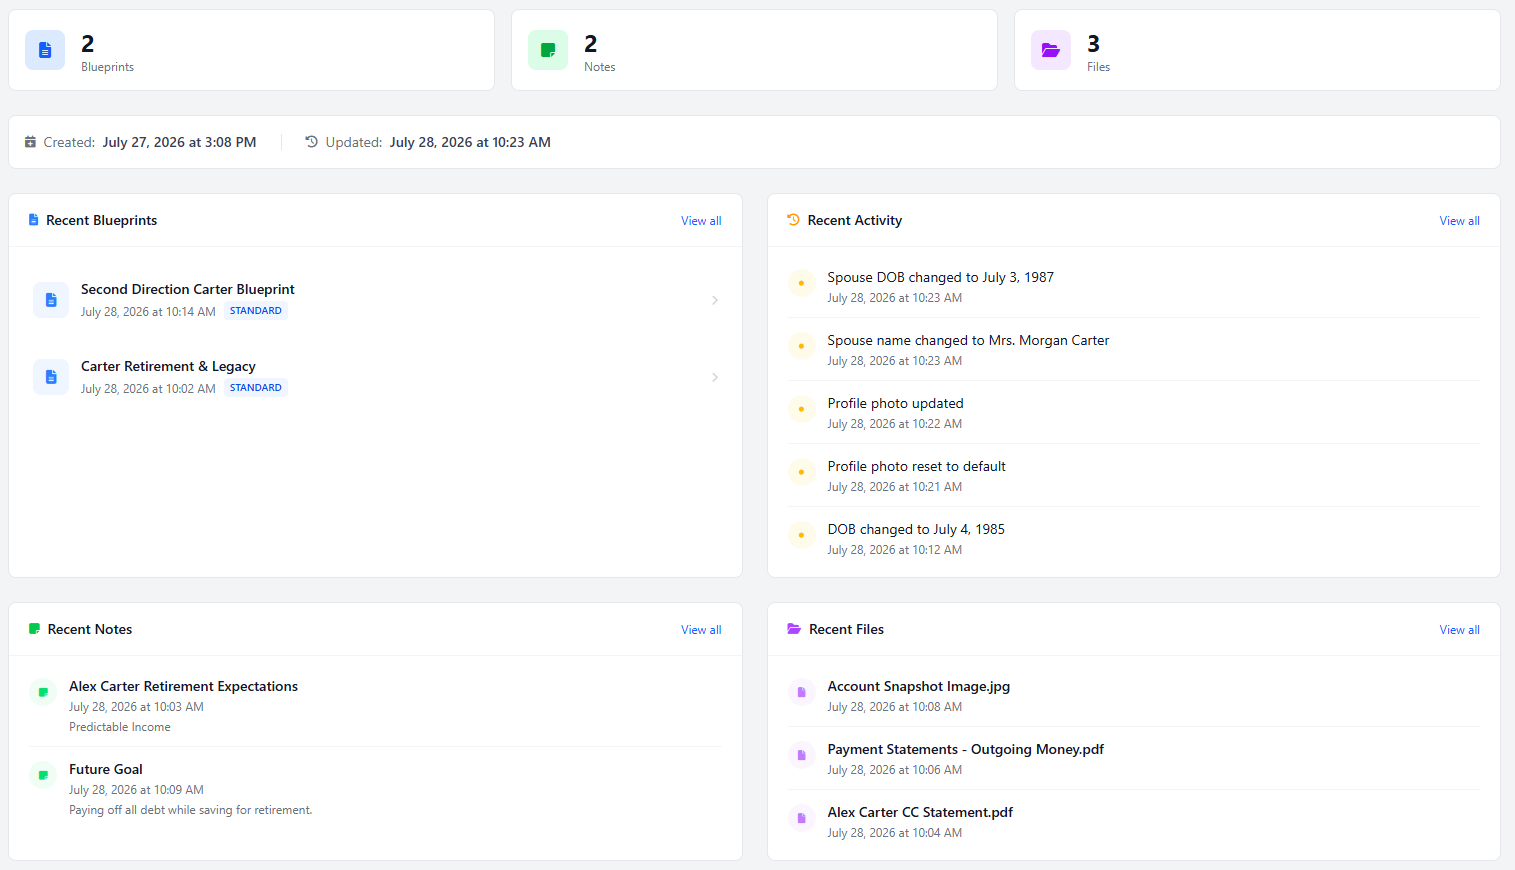This screenshot has height=870, width=1515.
Task: Click the Updated July 28, 2026 timestamp
Action: click(x=470, y=142)
